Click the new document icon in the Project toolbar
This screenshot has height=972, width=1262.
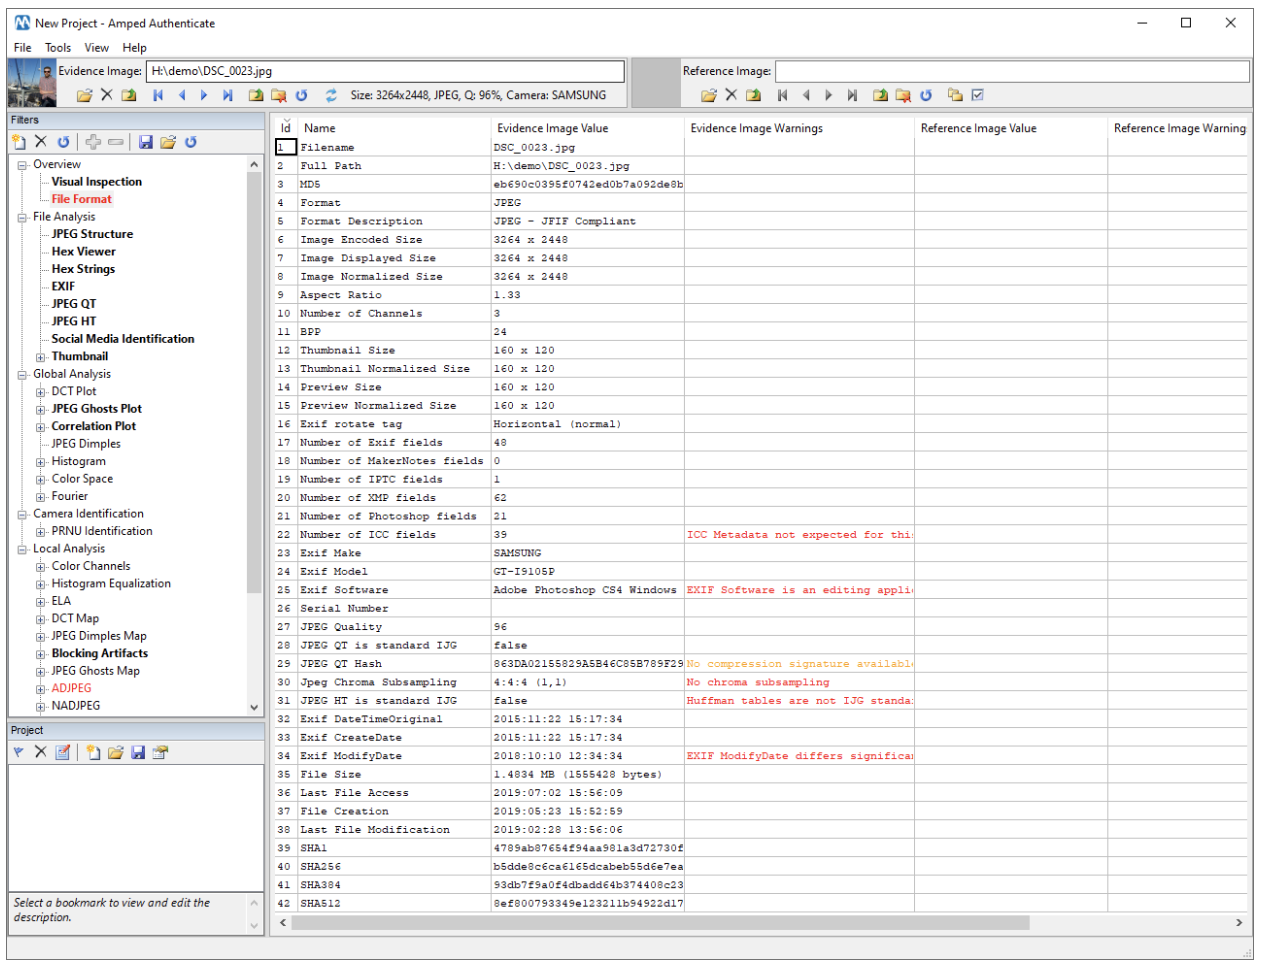point(93,752)
